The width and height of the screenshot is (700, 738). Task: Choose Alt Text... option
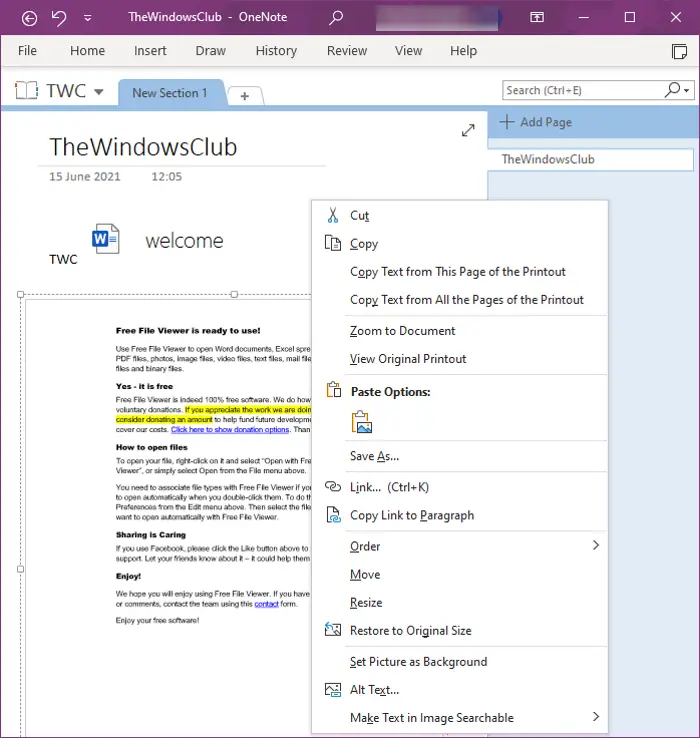(x=460, y=690)
